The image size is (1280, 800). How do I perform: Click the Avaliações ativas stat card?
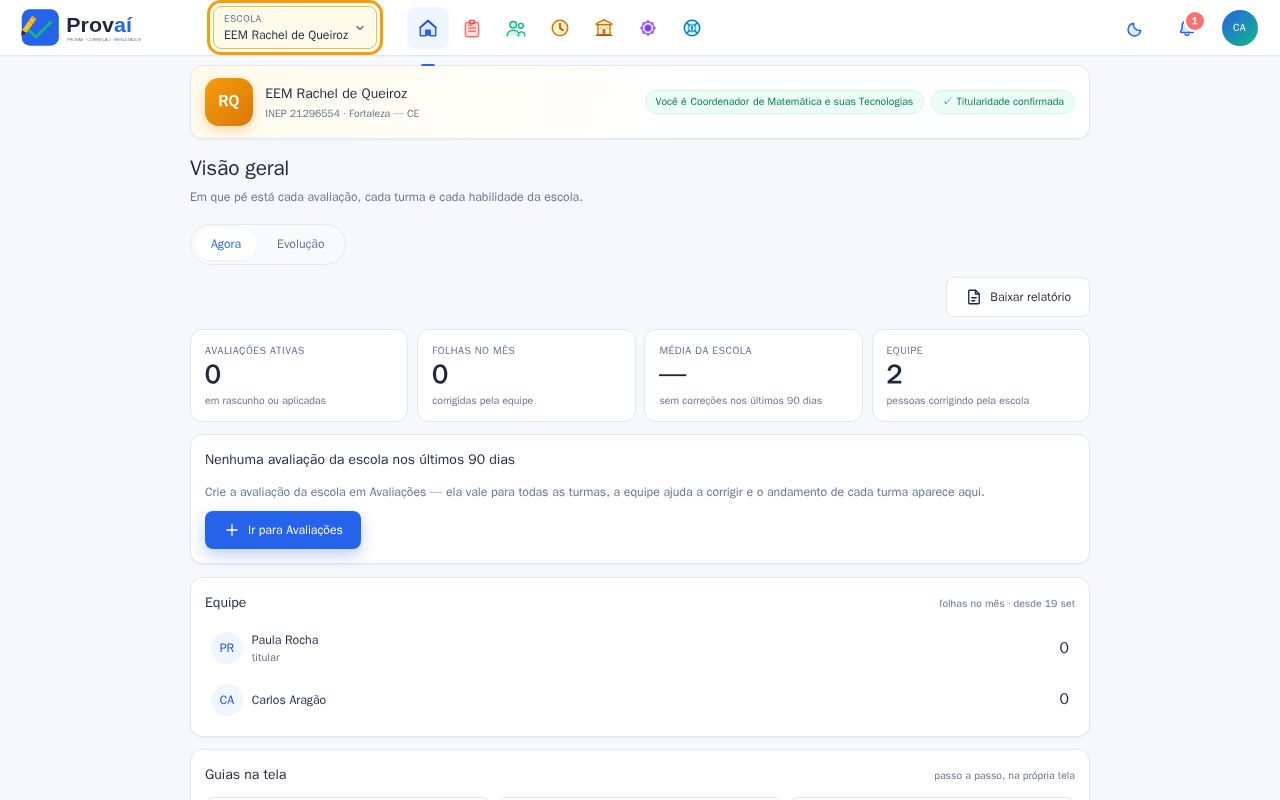(299, 376)
